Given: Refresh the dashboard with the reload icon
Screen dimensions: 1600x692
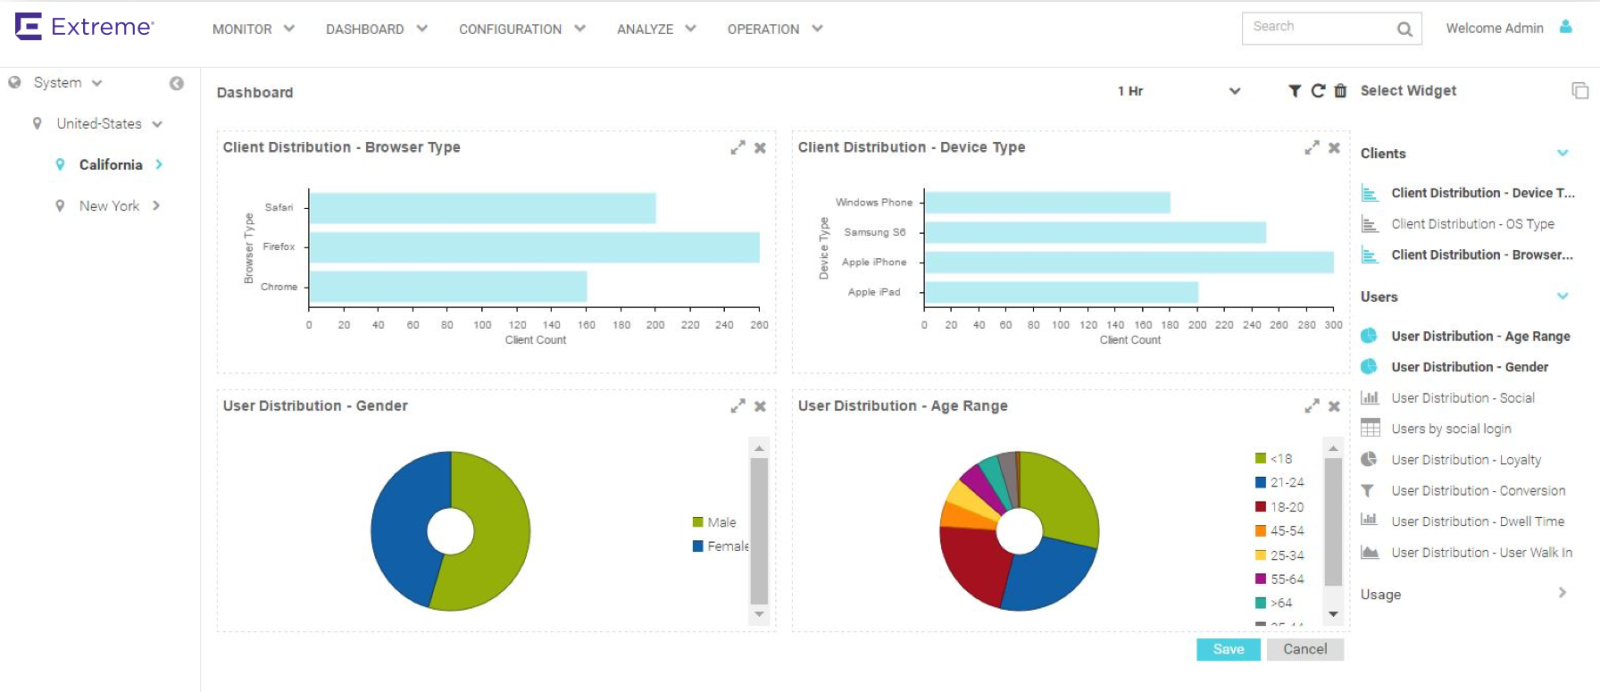Looking at the screenshot, I should (1318, 91).
